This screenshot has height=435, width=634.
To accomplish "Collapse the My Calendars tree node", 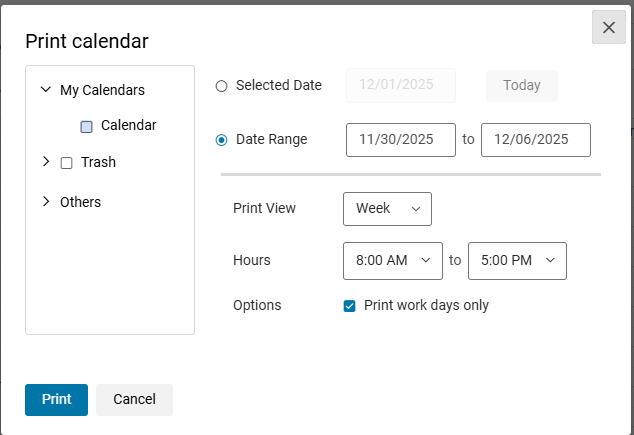I will [45, 90].
